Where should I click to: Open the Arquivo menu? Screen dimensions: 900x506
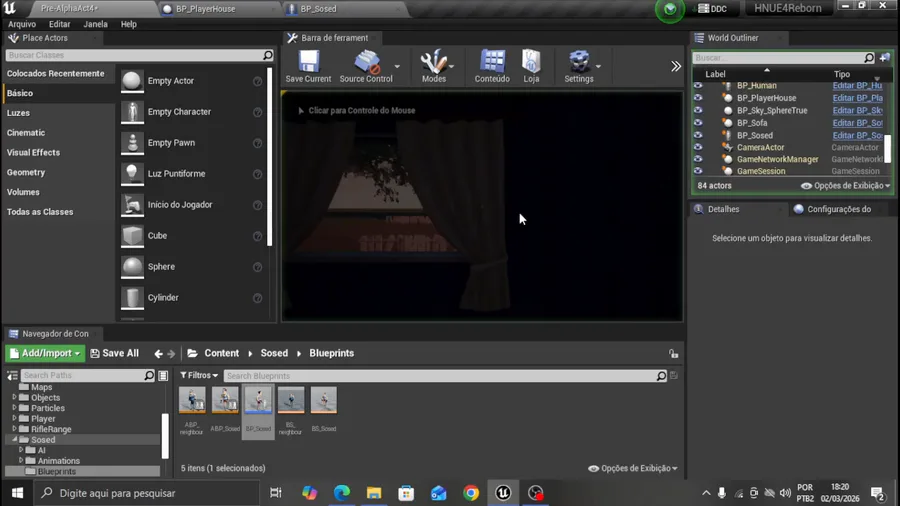pos(22,24)
